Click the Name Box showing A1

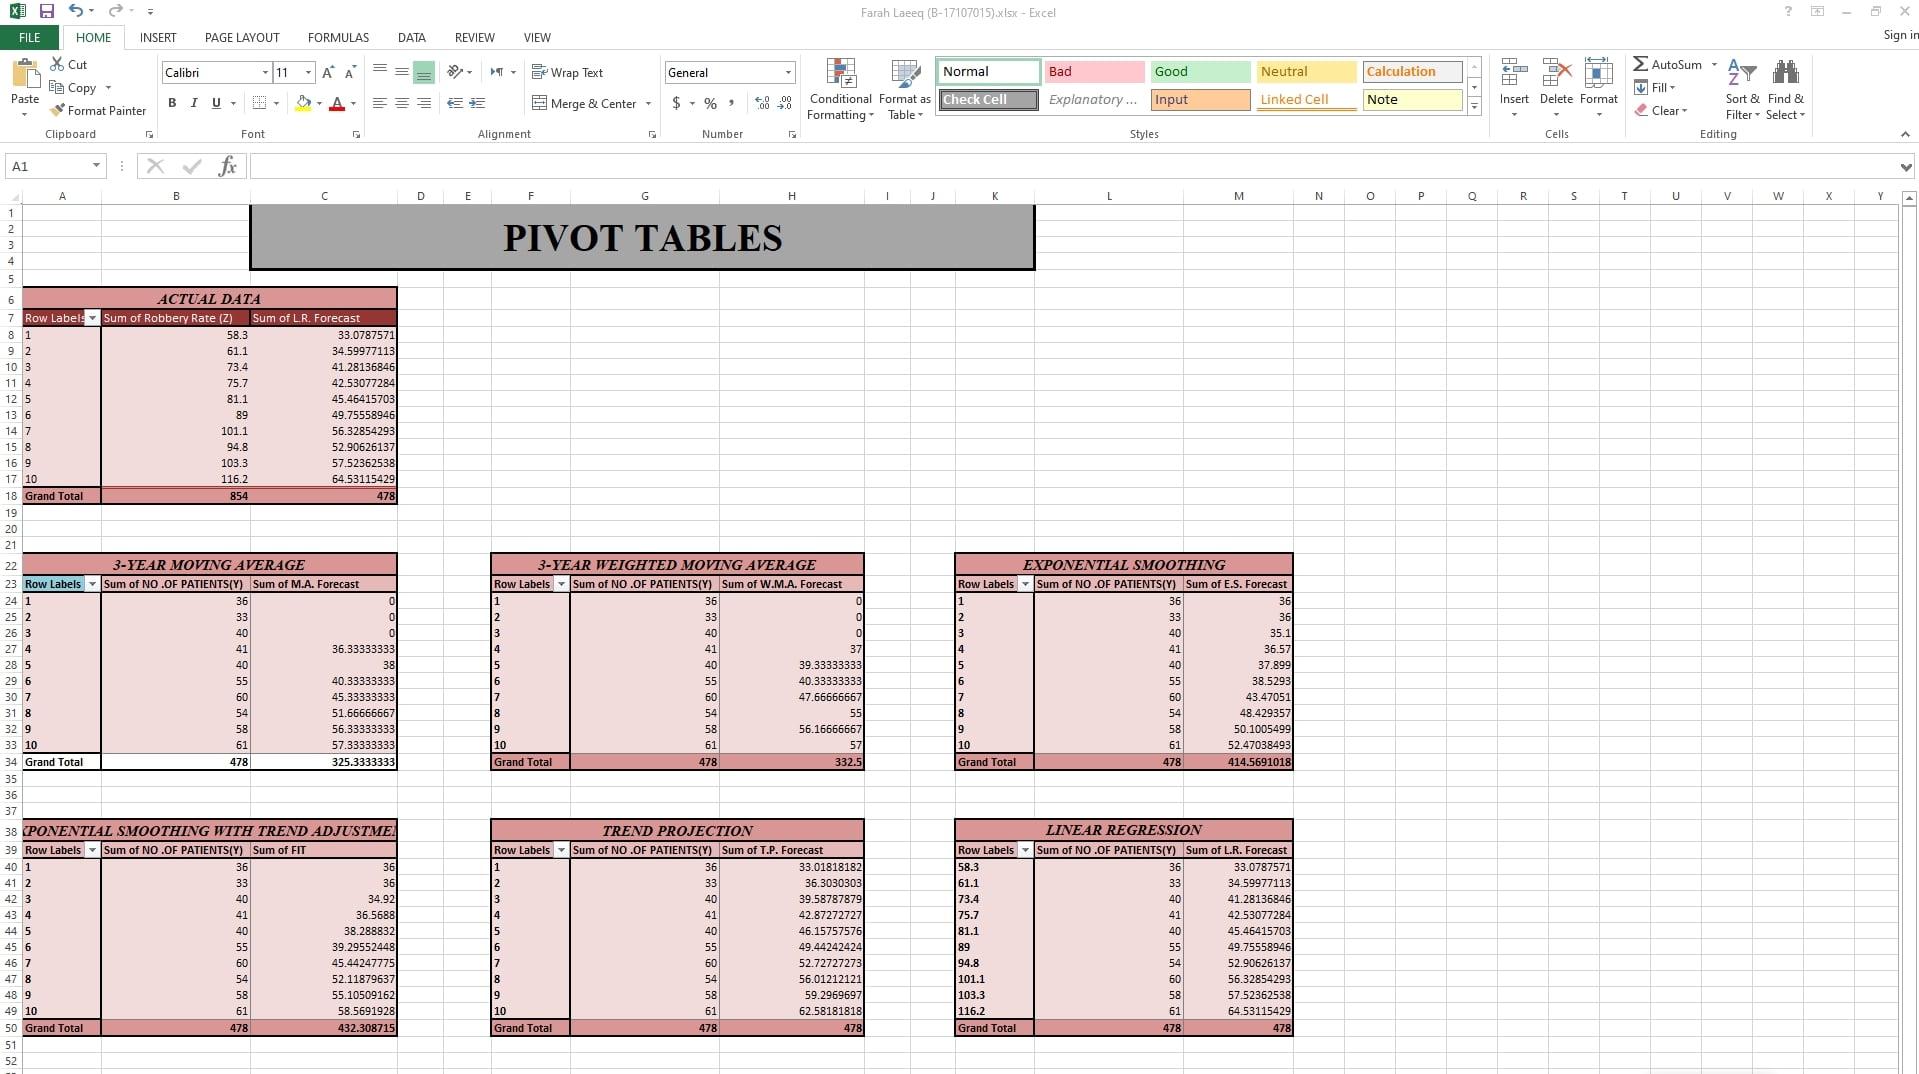pos(47,166)
